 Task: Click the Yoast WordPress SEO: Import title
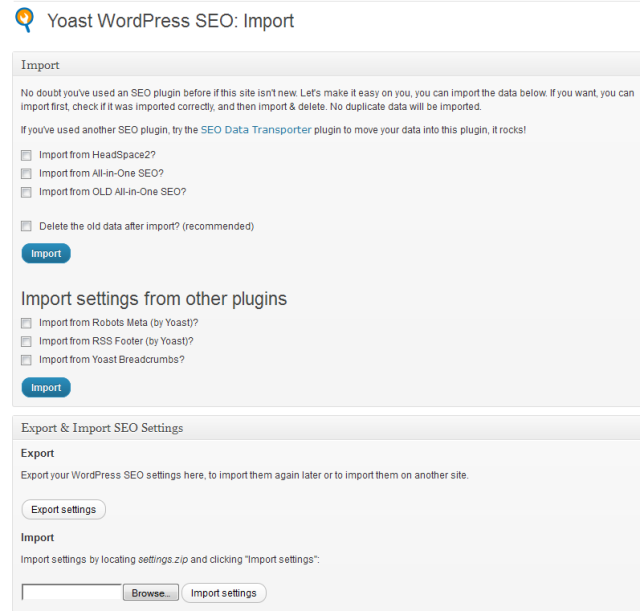pyautogui.click(x=170, y=20)
